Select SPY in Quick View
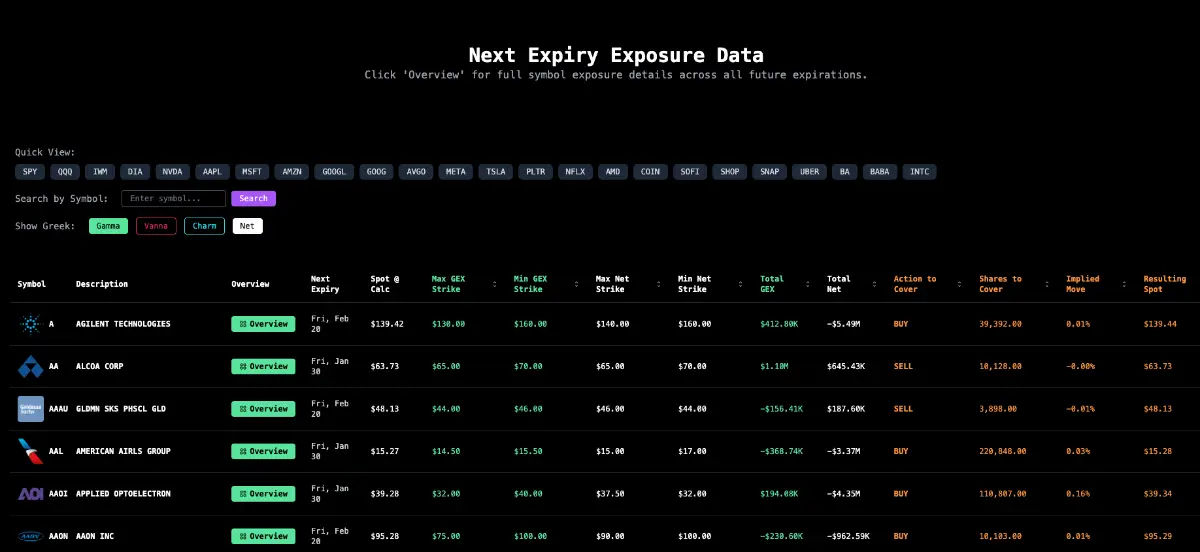 tap(30, 172)
